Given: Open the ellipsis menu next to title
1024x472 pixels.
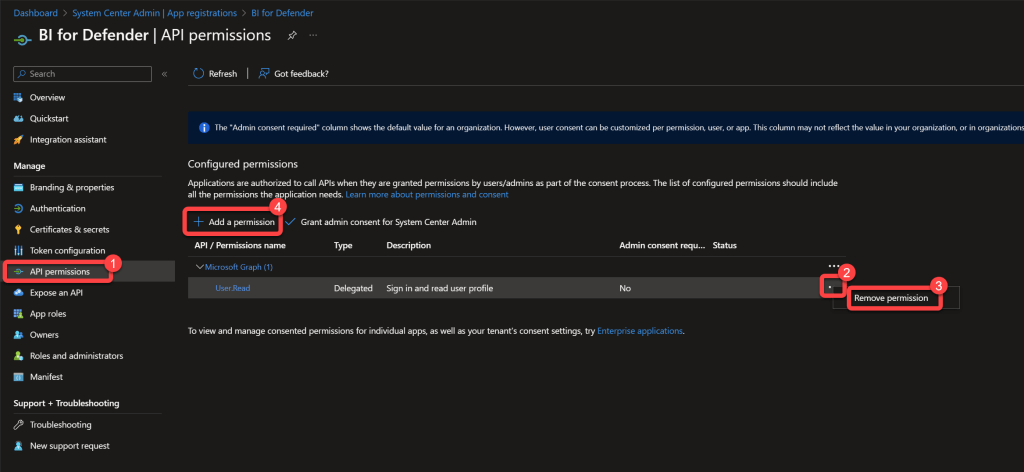Looking at the screenshot, I should [x=314, y=36].
